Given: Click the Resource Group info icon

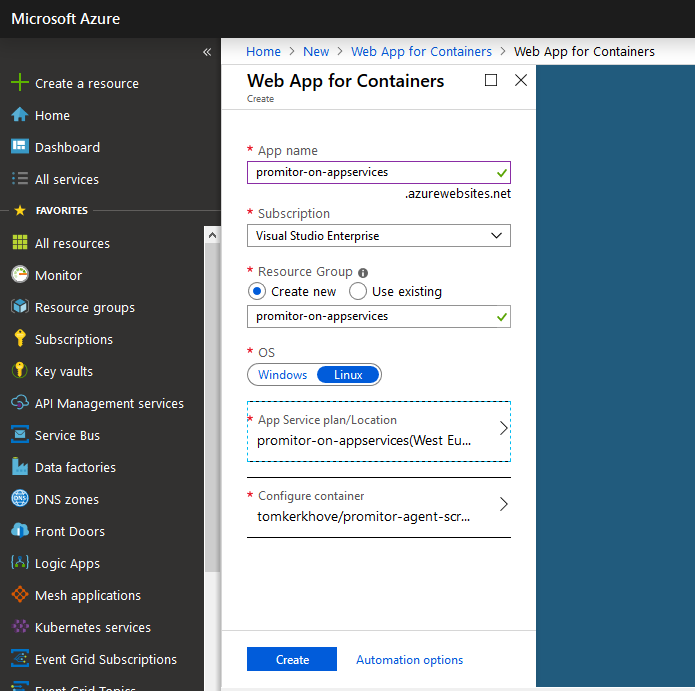Looking at the screenshot, I should coord(363,273).
